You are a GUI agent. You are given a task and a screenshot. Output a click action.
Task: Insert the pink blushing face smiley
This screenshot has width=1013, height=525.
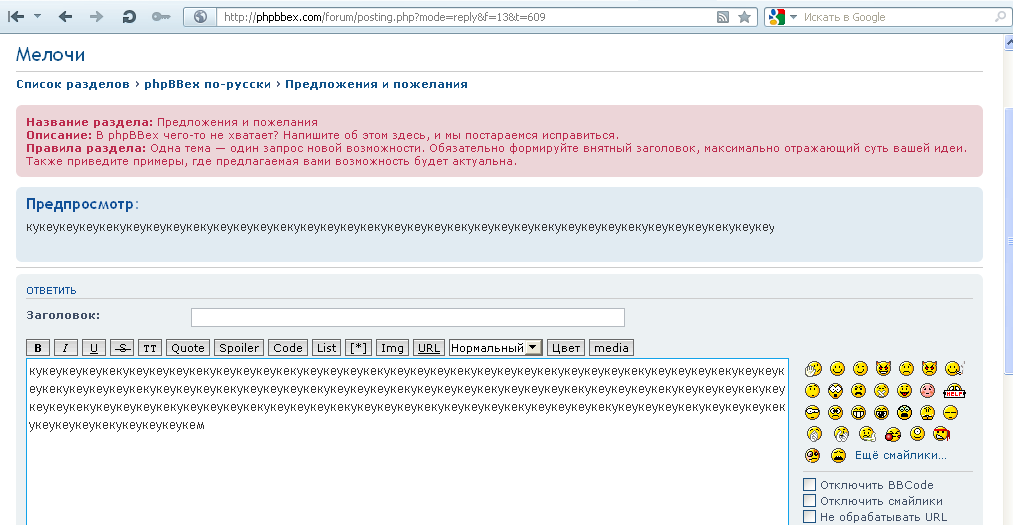click(x=928, y=390)
